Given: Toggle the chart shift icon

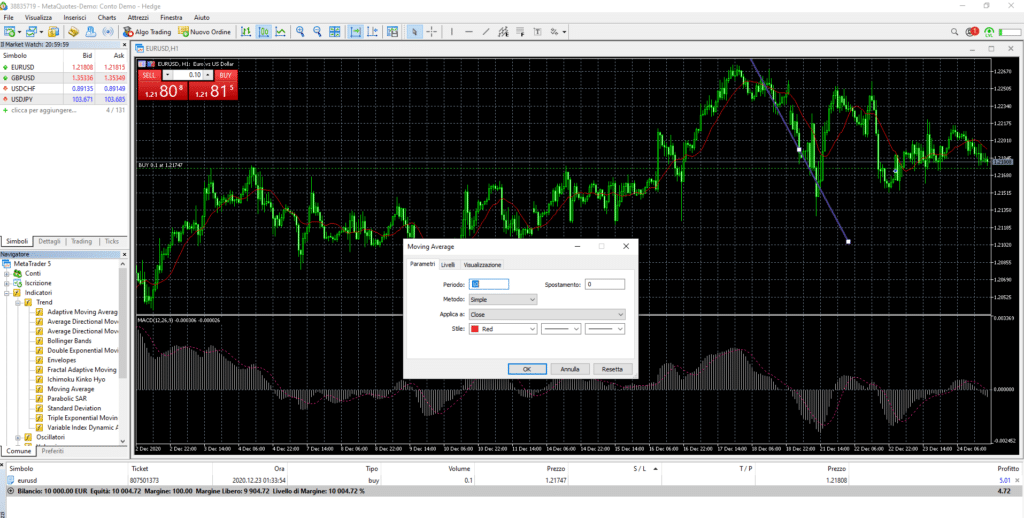Looking at the screenshot, I should [372, 31].
